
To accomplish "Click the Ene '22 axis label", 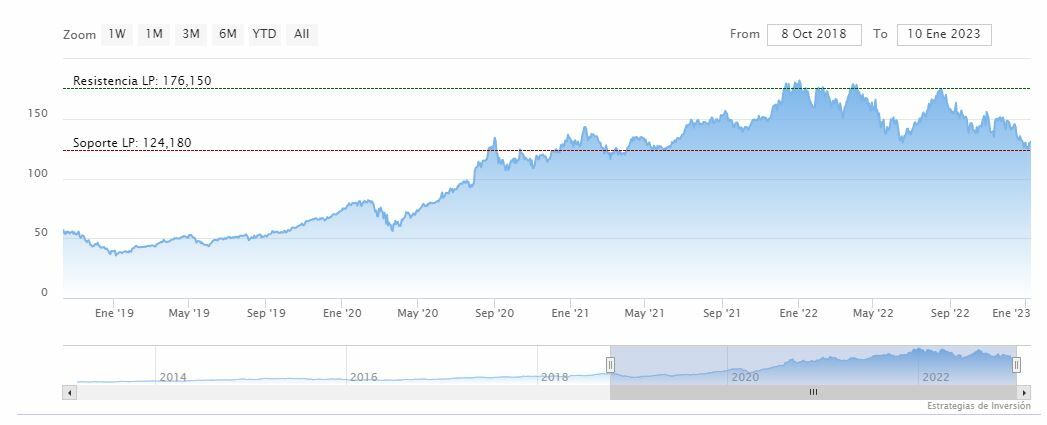I will pos(798,314).
